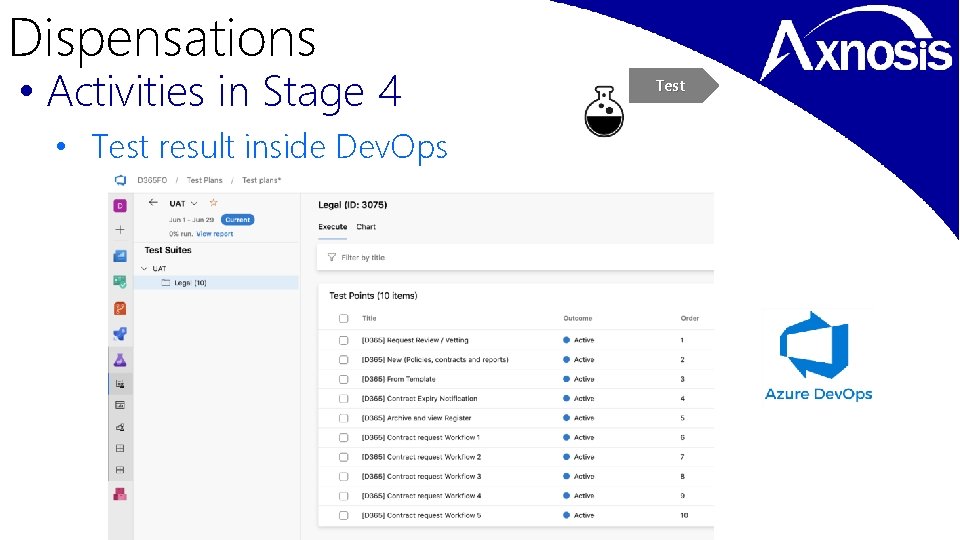
Task: Click the plus (new item) sidebar icon
Action: (x=120, y=230)
